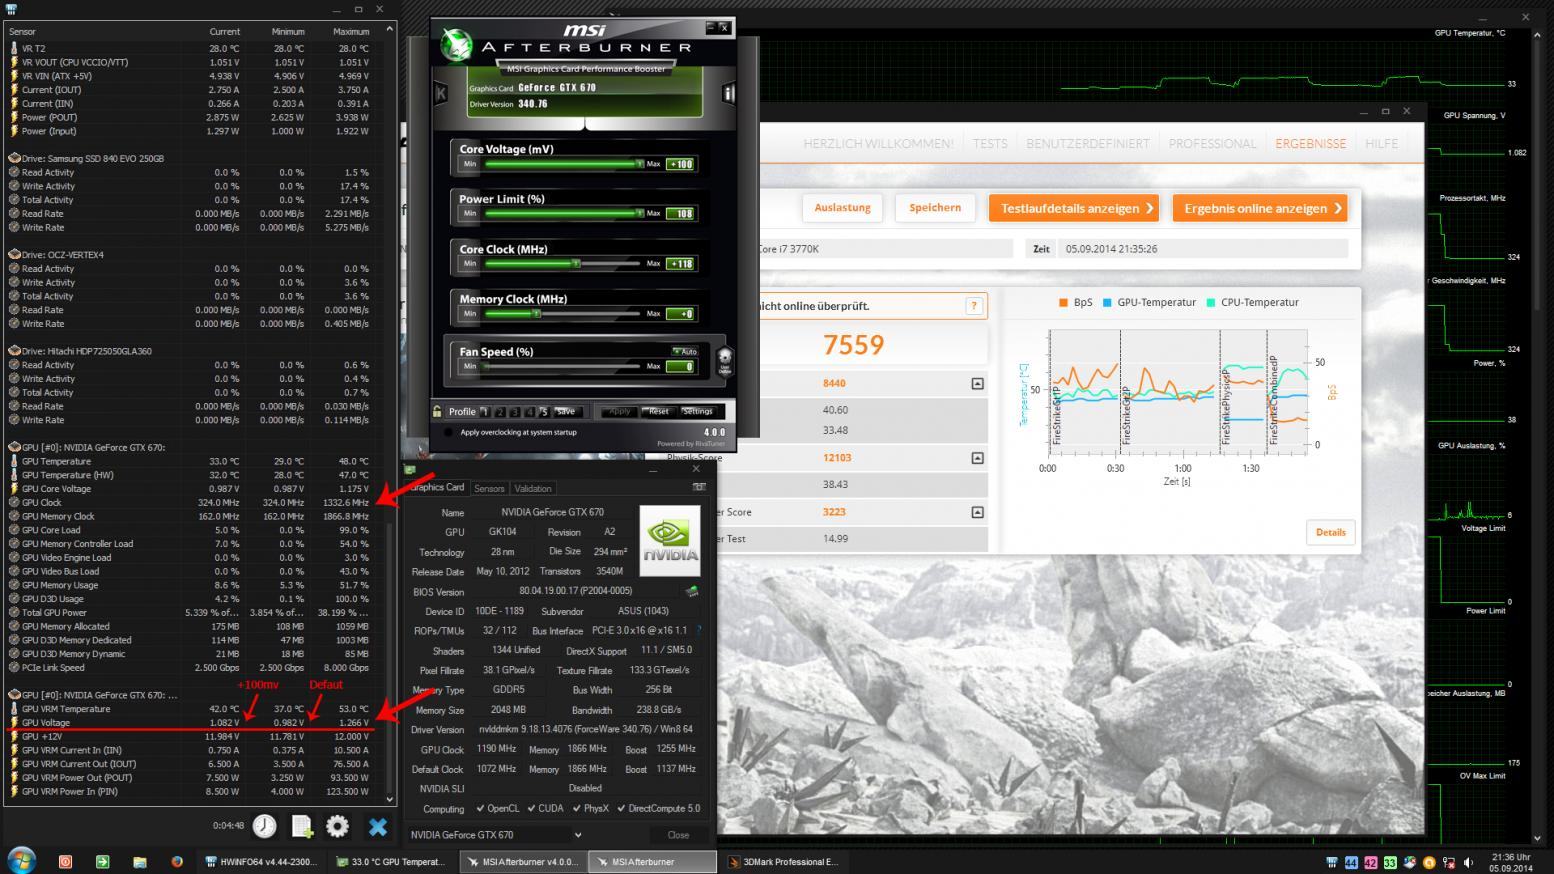Viewport: 1554px width, 874px height.
Task: Click the tray temperature icon showing 33
Action: click(x=1390, y=862)
